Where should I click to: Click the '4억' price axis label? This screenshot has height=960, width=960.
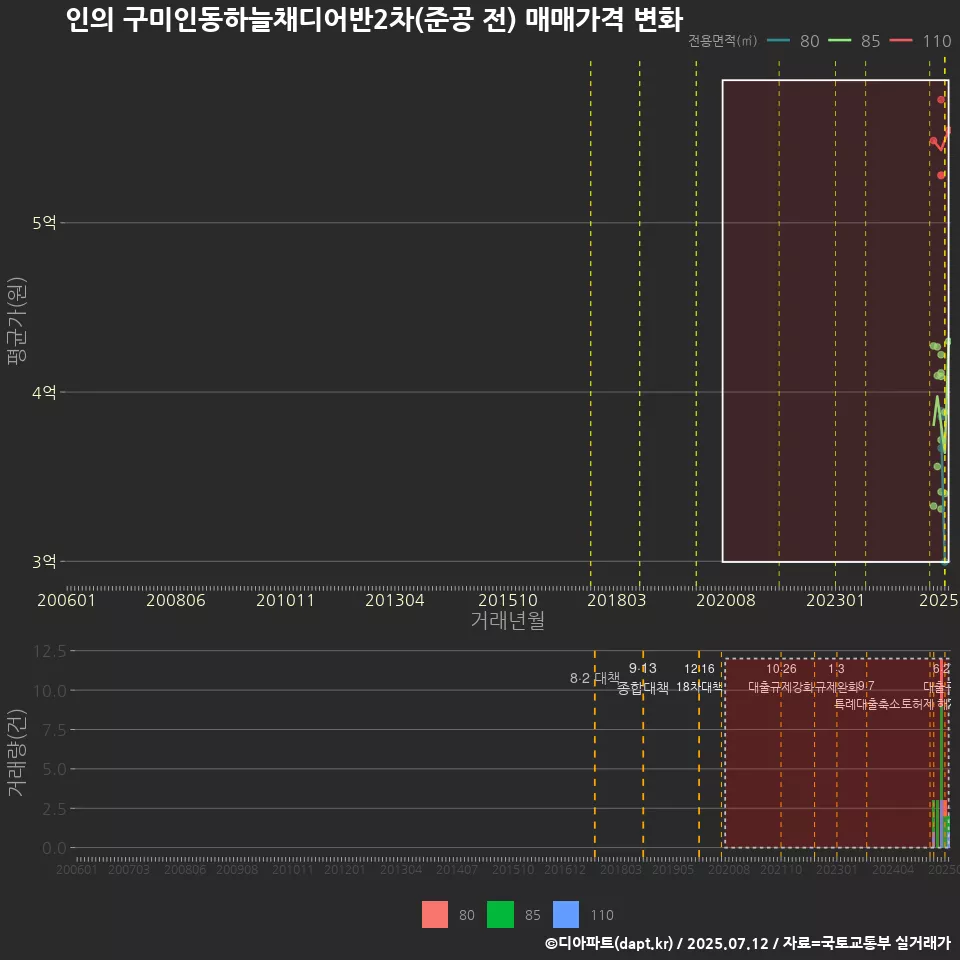click(44, 392)
